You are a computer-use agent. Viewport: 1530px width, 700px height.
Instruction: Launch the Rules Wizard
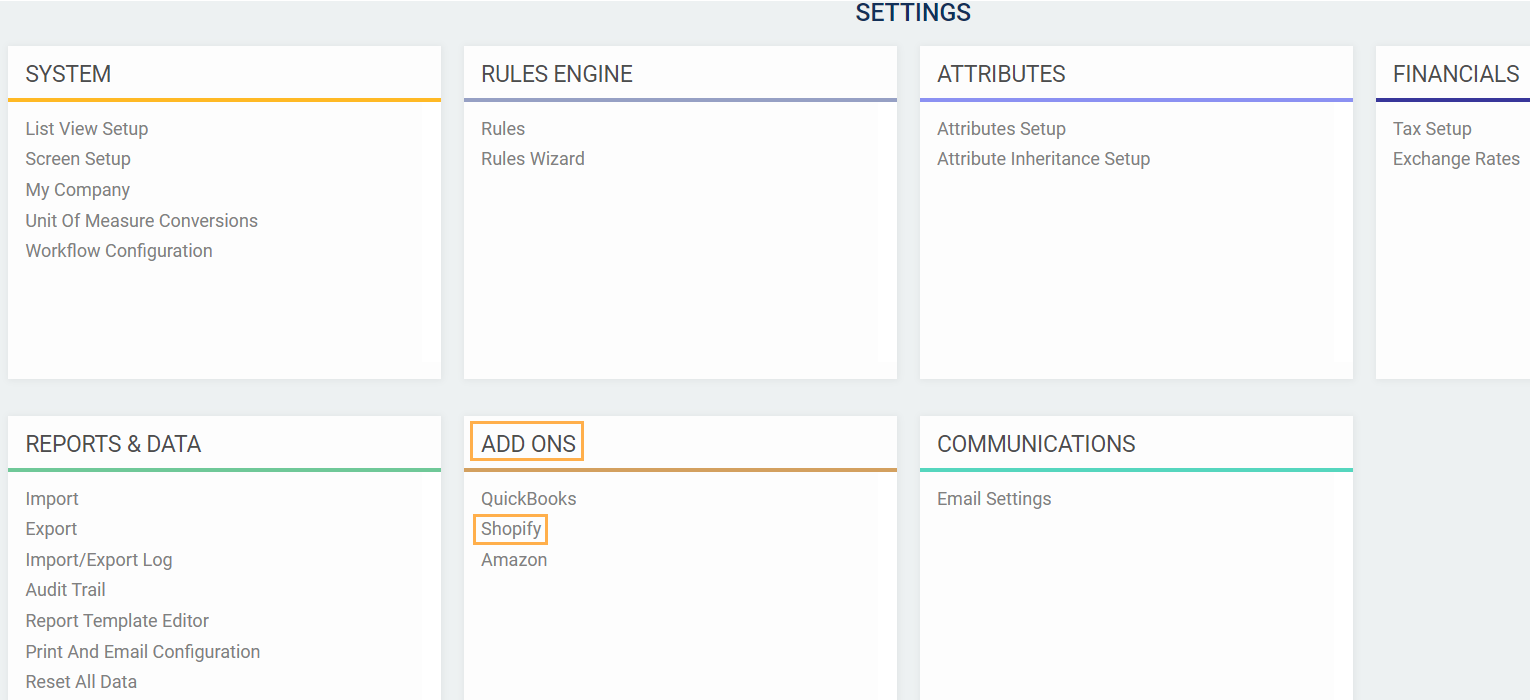click(533, 159)
